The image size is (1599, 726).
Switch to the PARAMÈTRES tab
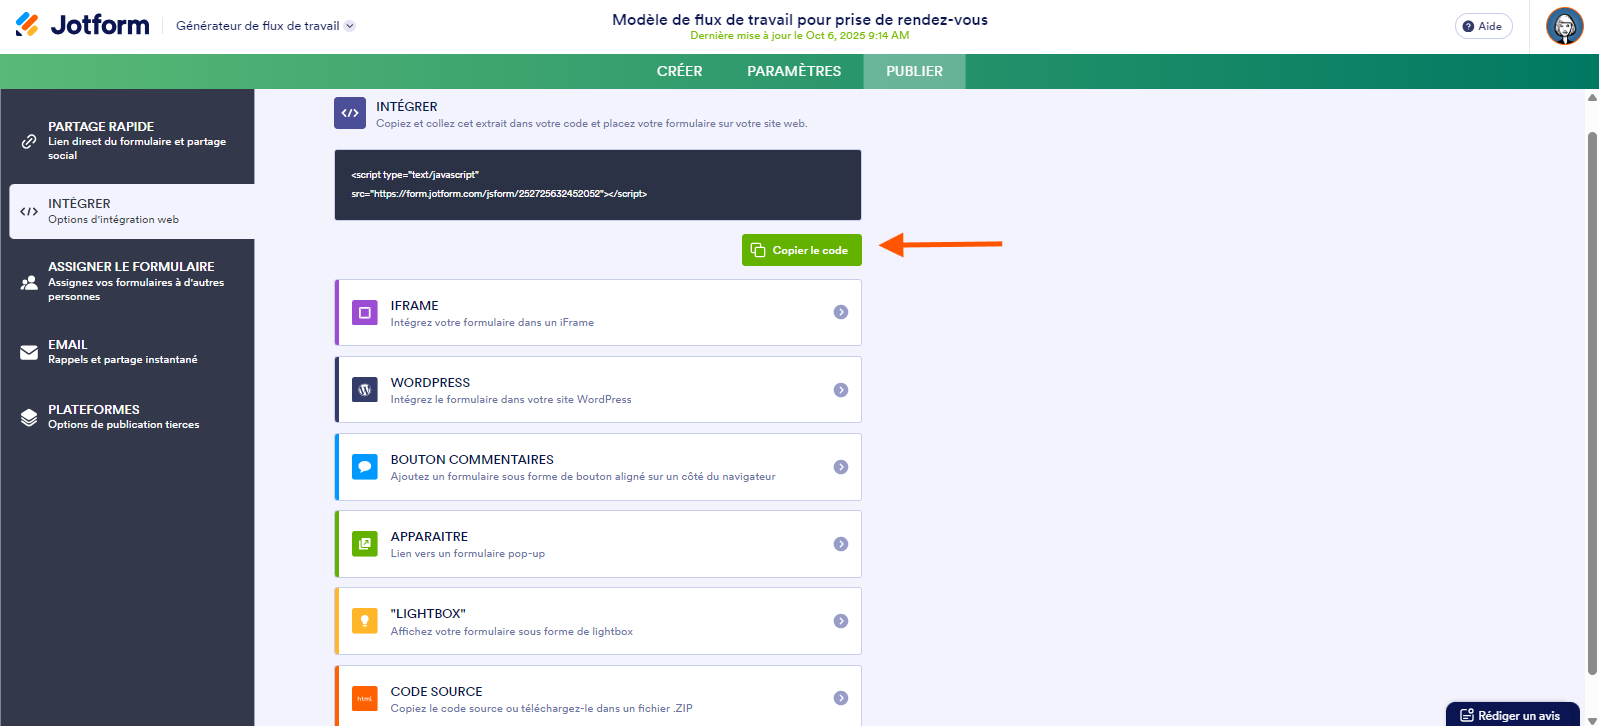(794, 71)
